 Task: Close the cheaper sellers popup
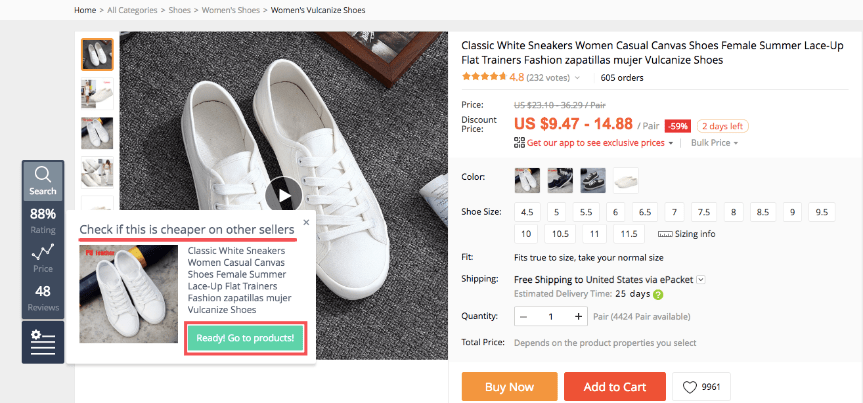click(x=306, y=222)
